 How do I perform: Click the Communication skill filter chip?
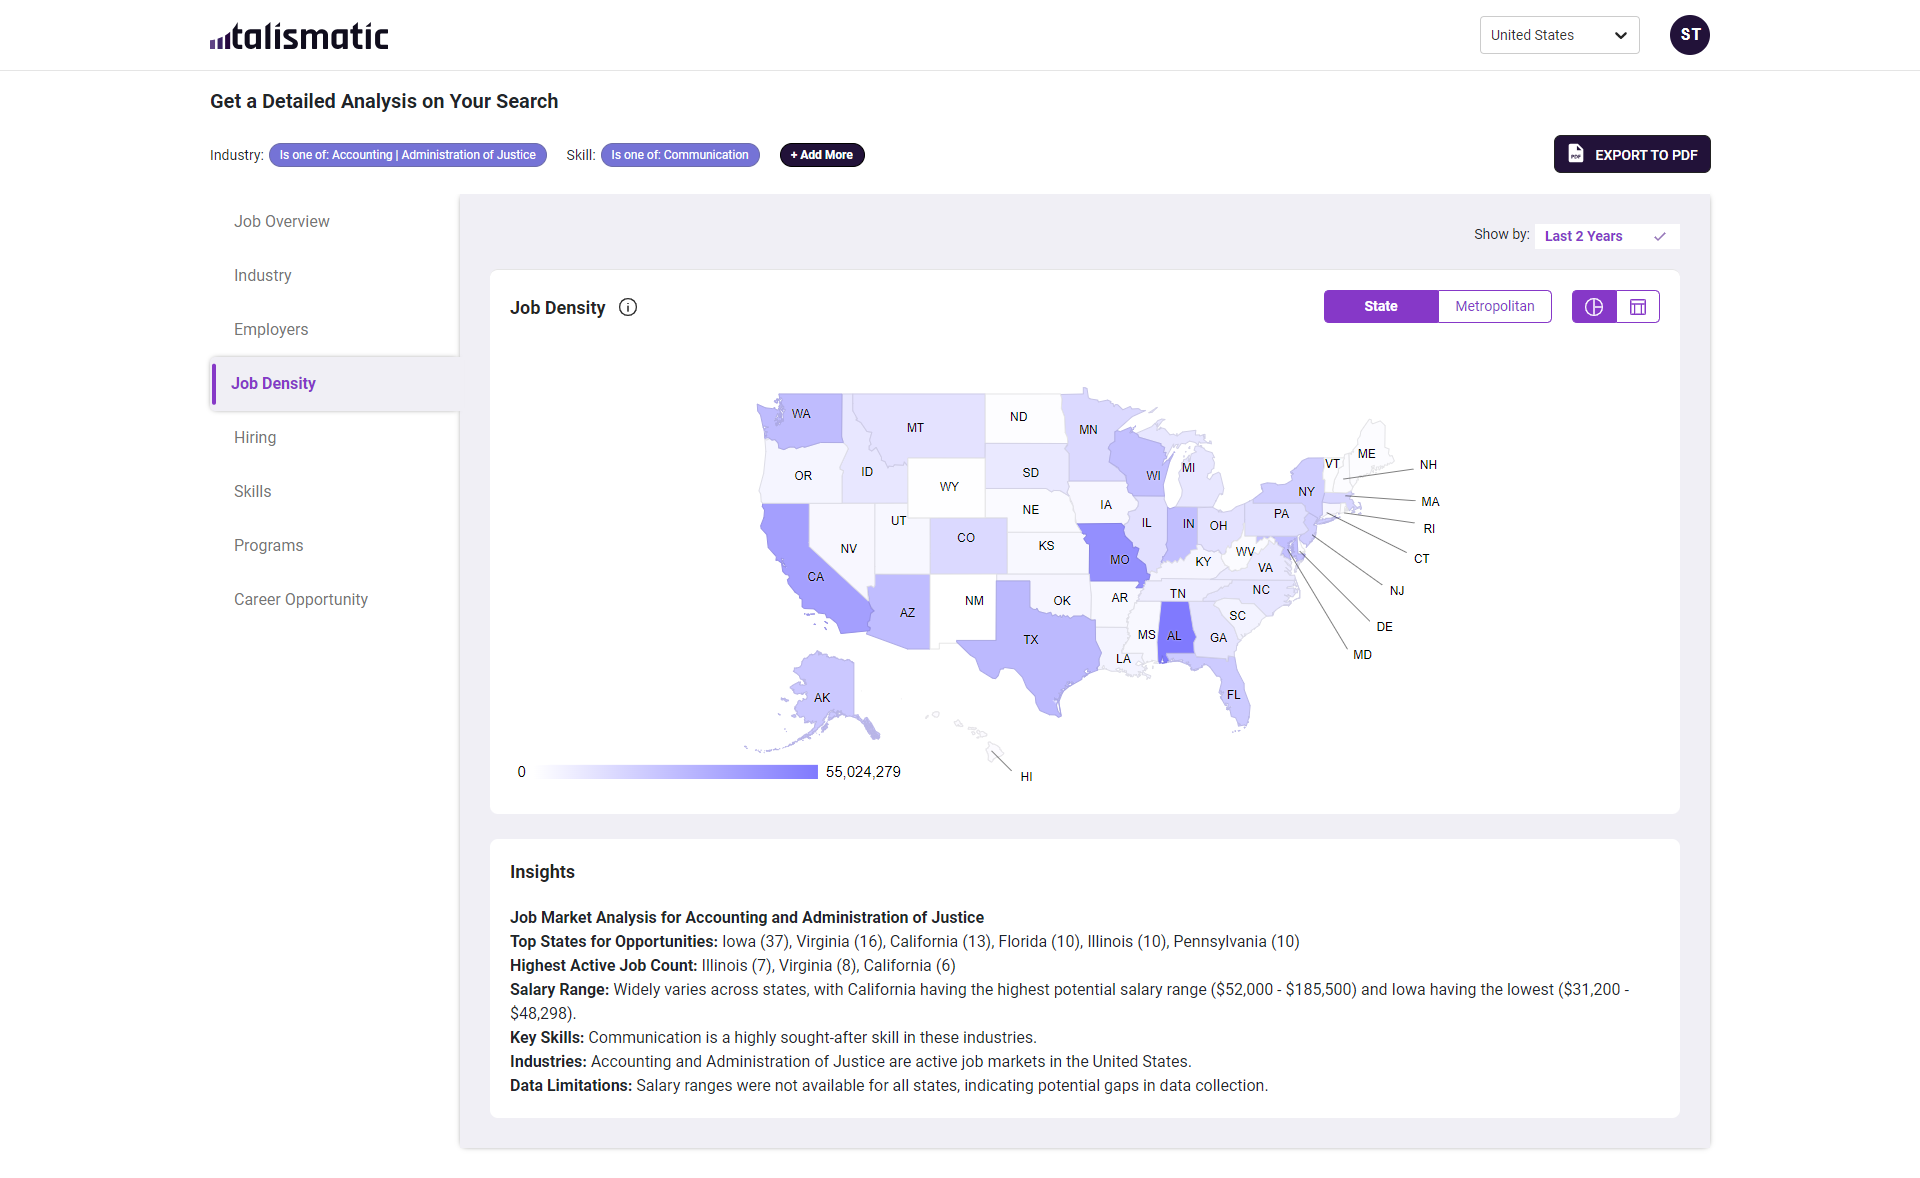click(679, 155)
